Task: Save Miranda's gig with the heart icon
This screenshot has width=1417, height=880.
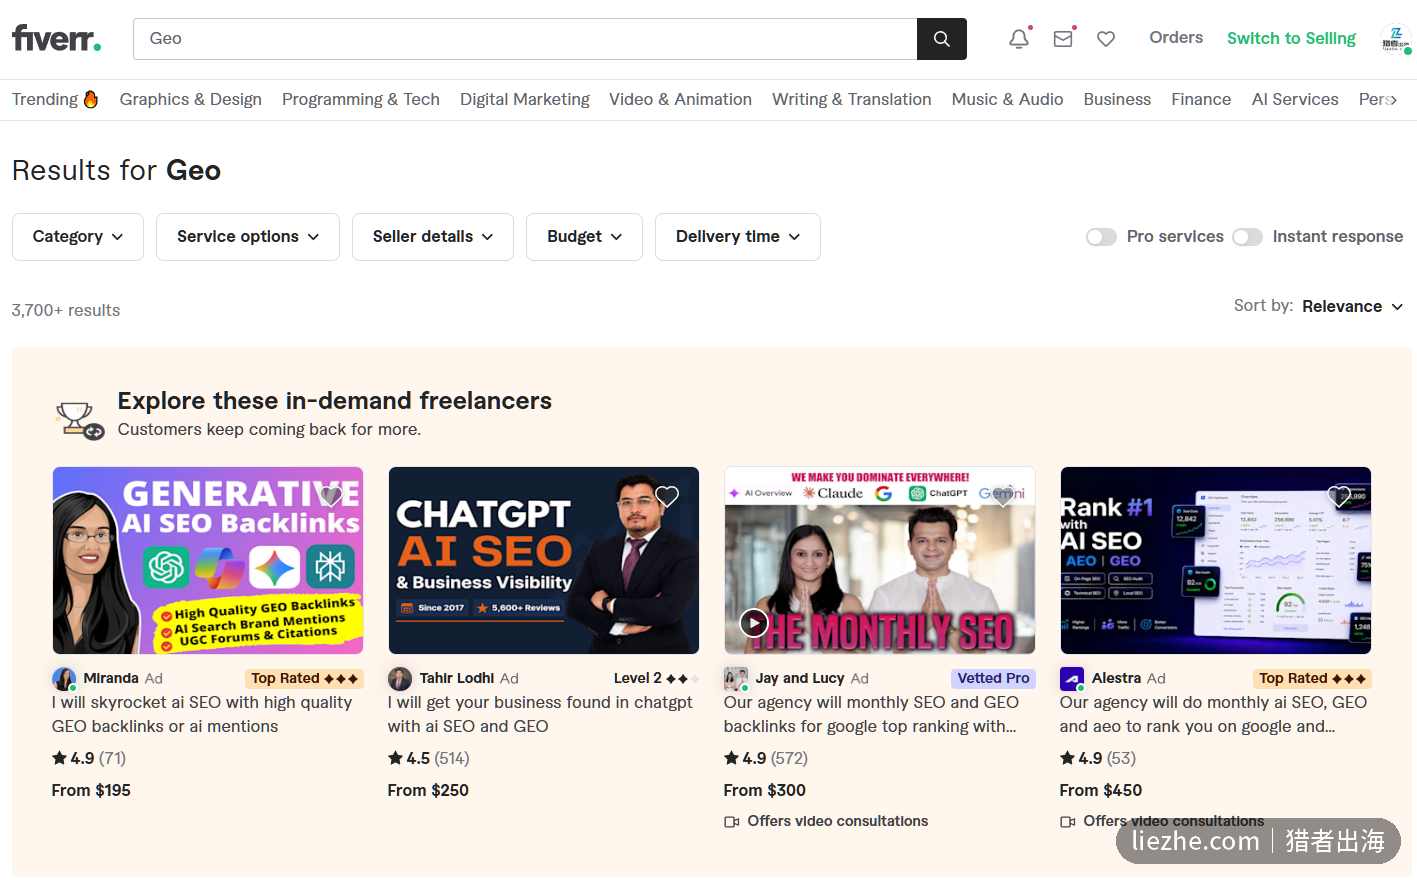Action: [x=331, y=496]
